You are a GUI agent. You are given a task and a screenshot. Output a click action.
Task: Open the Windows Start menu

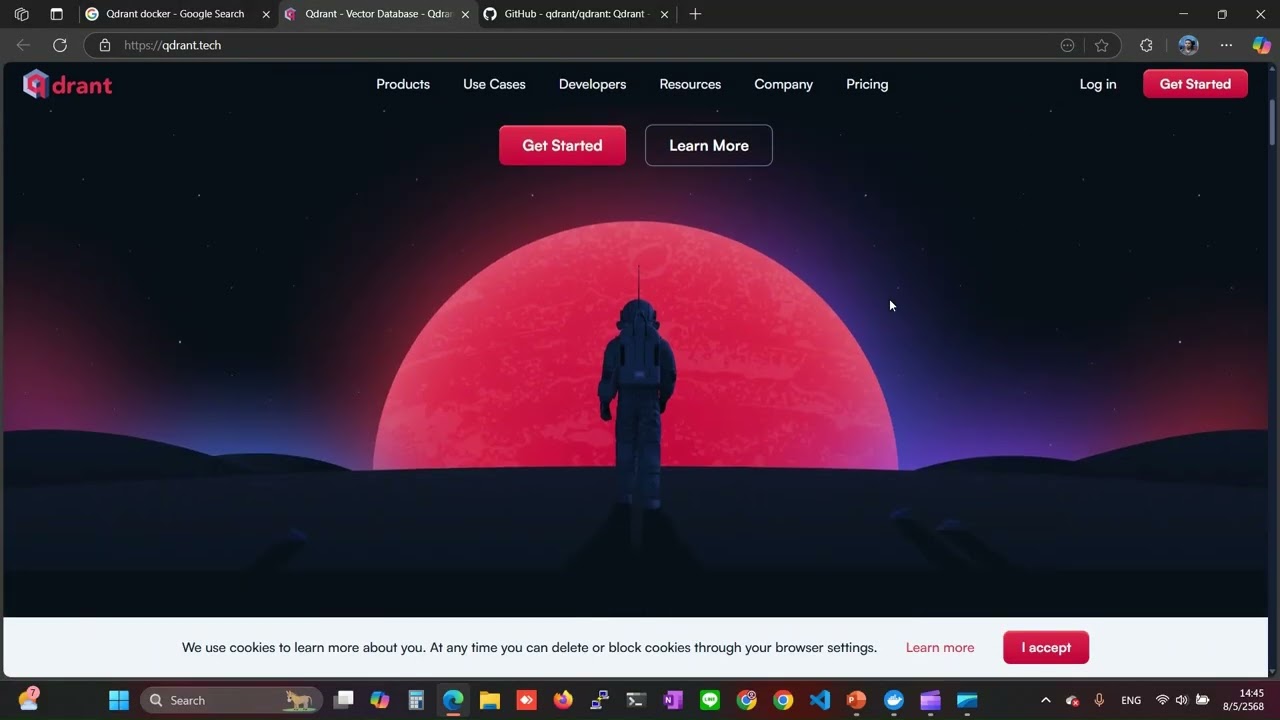tap(119, 700)
